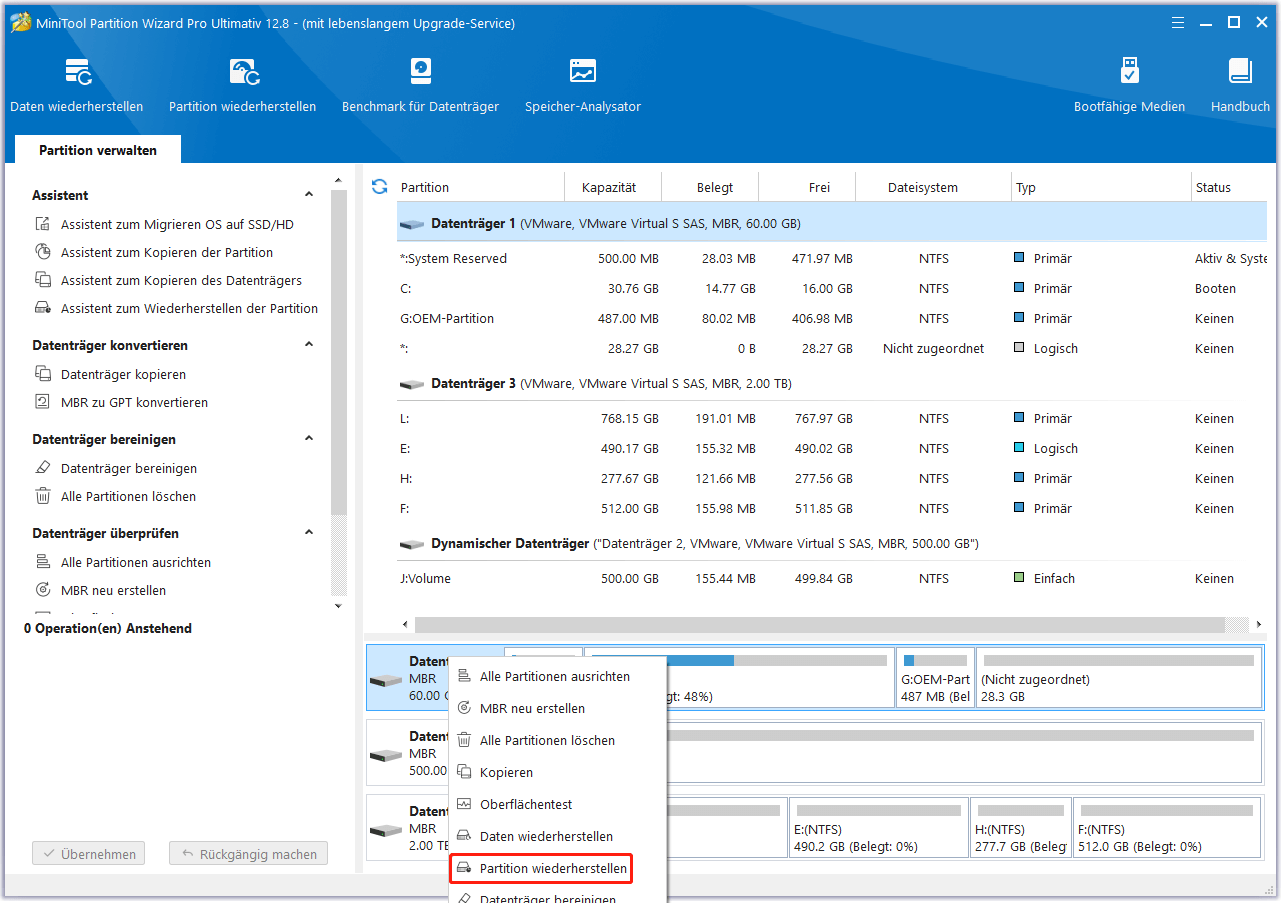Select the Partition verwalten tab
Image resolution: width=1283 pixels, height=903 pixels.
pyautogui.click(x=98, y=150)
